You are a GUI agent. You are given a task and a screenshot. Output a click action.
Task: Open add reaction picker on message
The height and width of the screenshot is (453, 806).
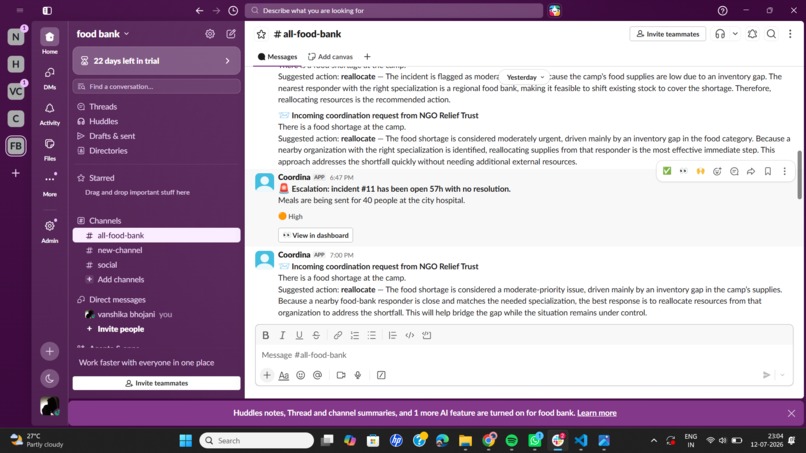tap(717, 171)
